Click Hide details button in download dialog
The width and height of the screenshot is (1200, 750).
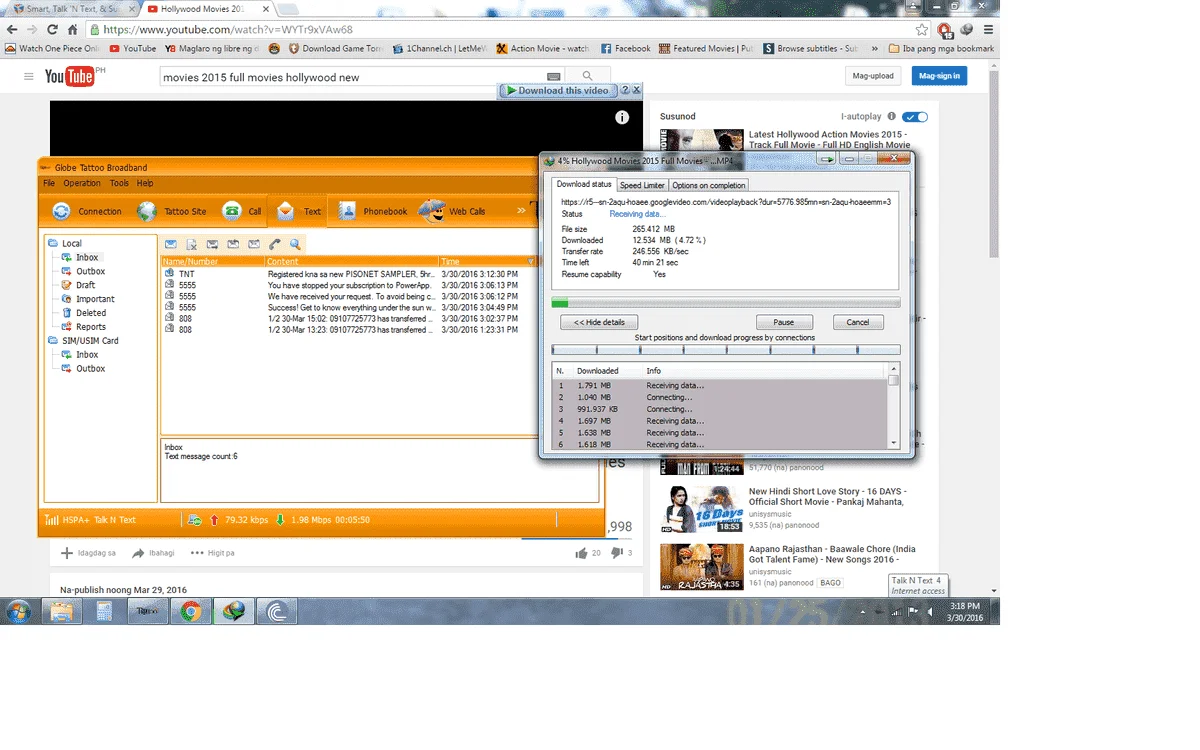click(599, 322)
